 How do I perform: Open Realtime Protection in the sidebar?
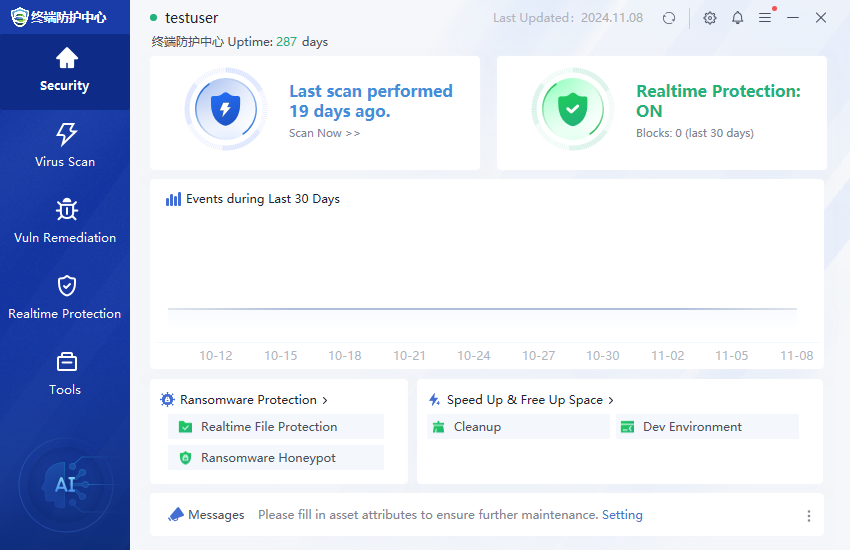point(65,298)
